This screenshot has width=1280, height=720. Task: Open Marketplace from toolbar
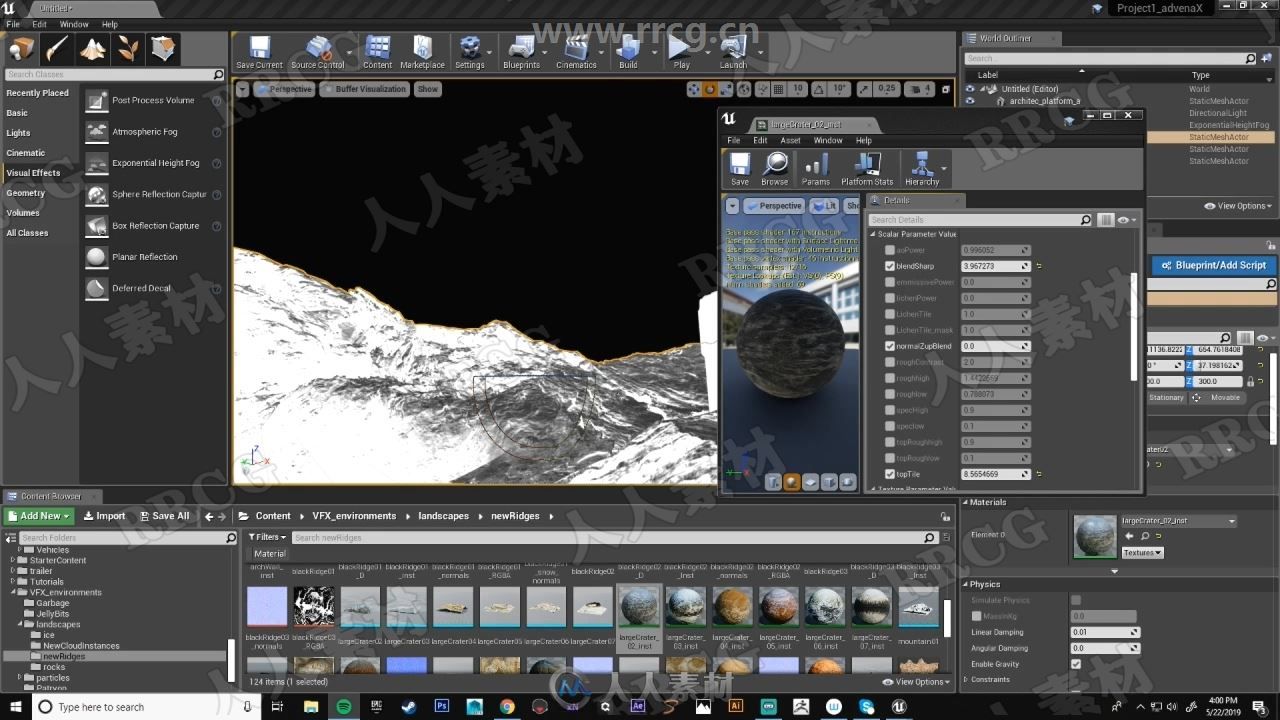click(x=422, y=52)
